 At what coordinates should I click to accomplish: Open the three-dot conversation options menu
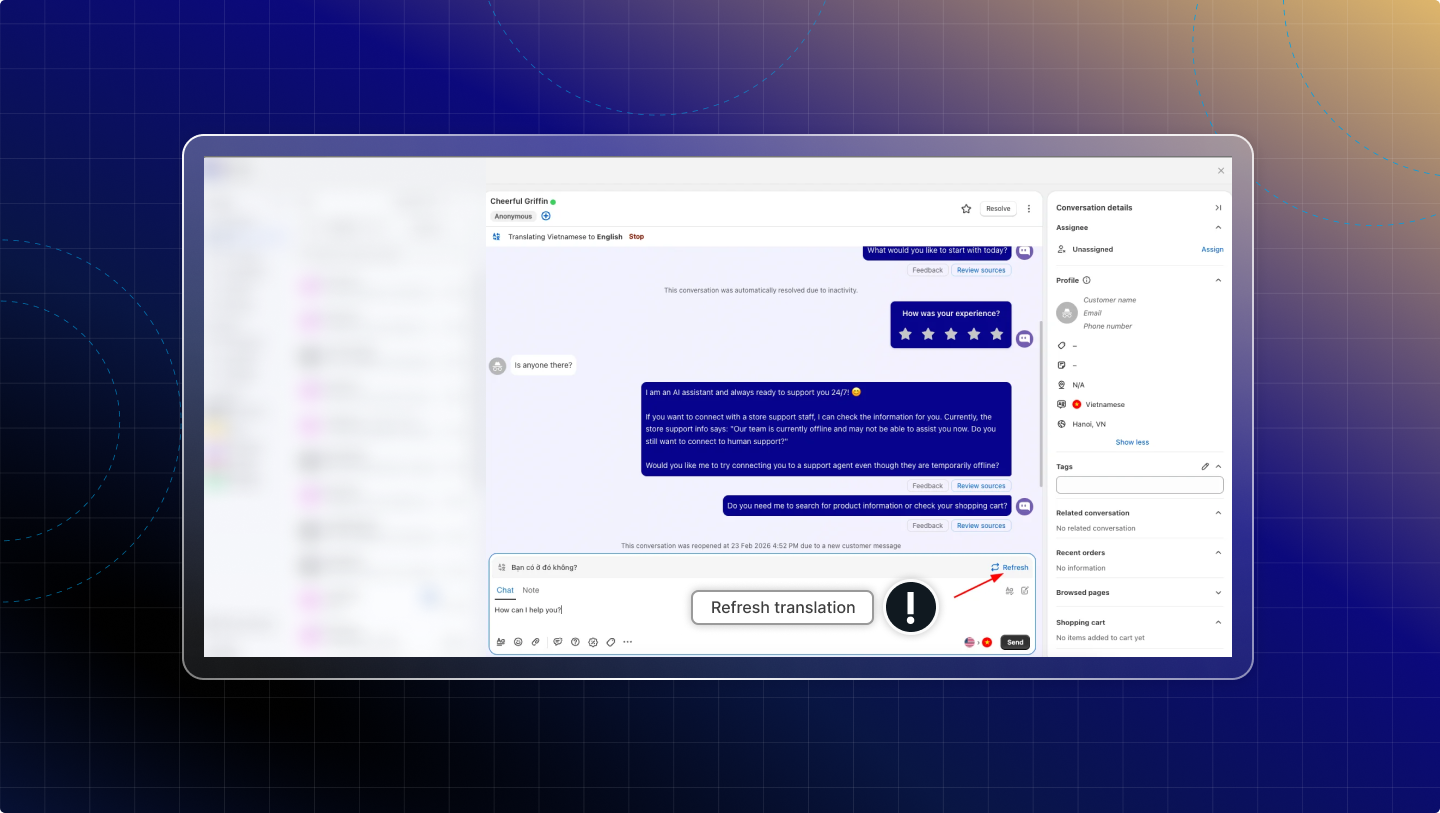(1028, 209)
